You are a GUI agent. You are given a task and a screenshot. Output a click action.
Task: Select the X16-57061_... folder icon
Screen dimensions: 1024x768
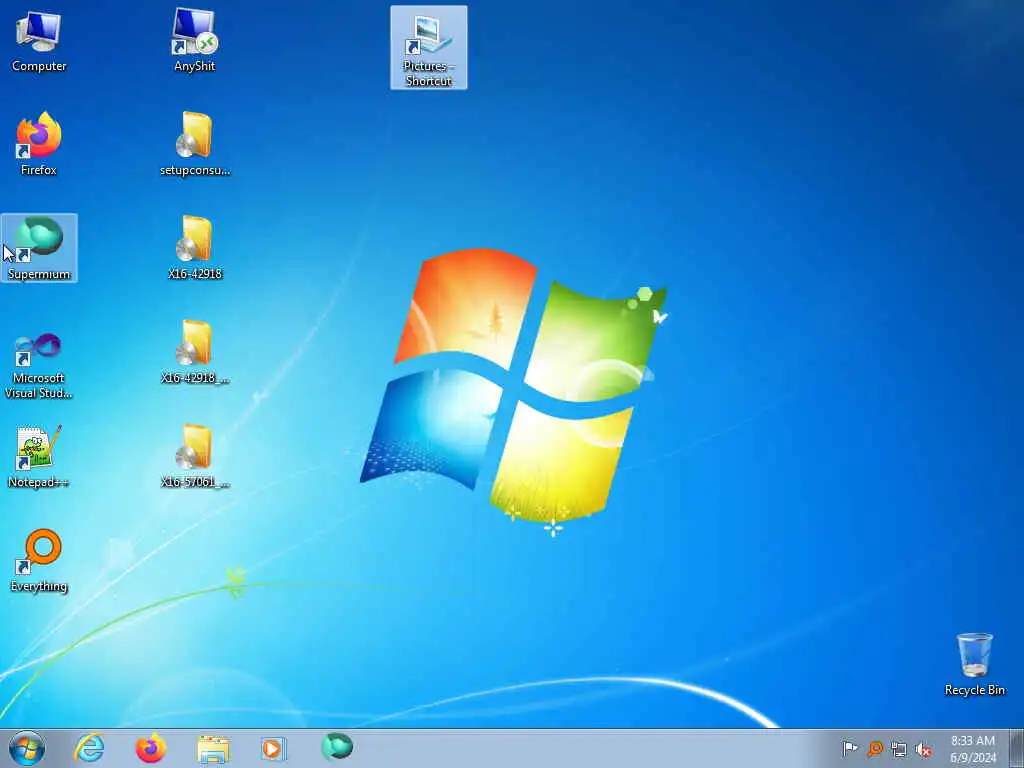click(195, 457)
